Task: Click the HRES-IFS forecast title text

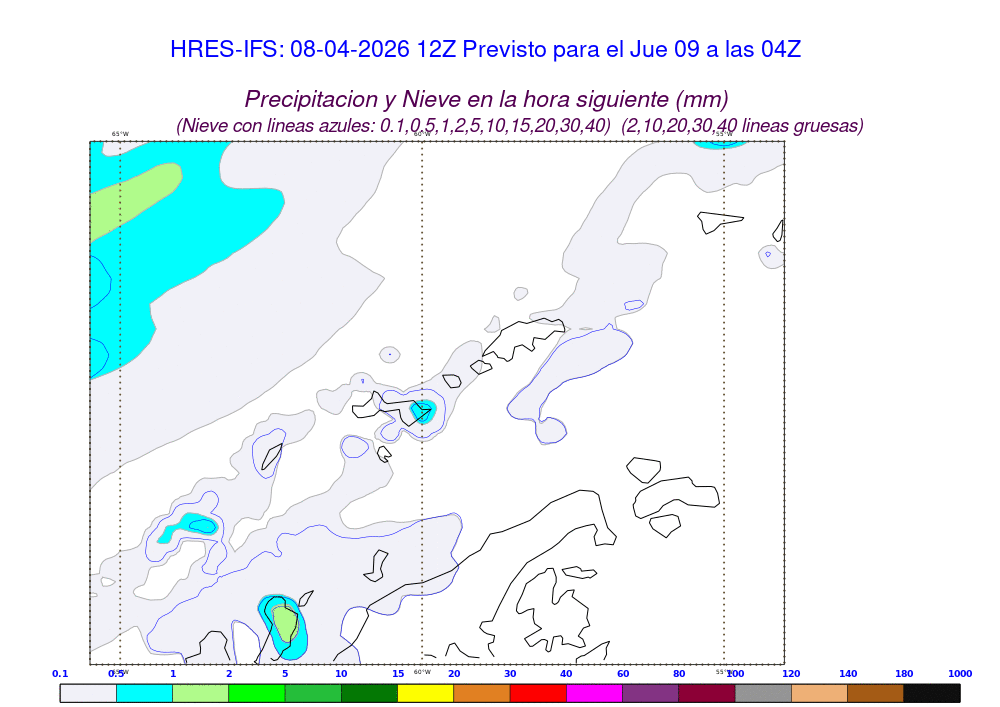Action: coord(485,50)
